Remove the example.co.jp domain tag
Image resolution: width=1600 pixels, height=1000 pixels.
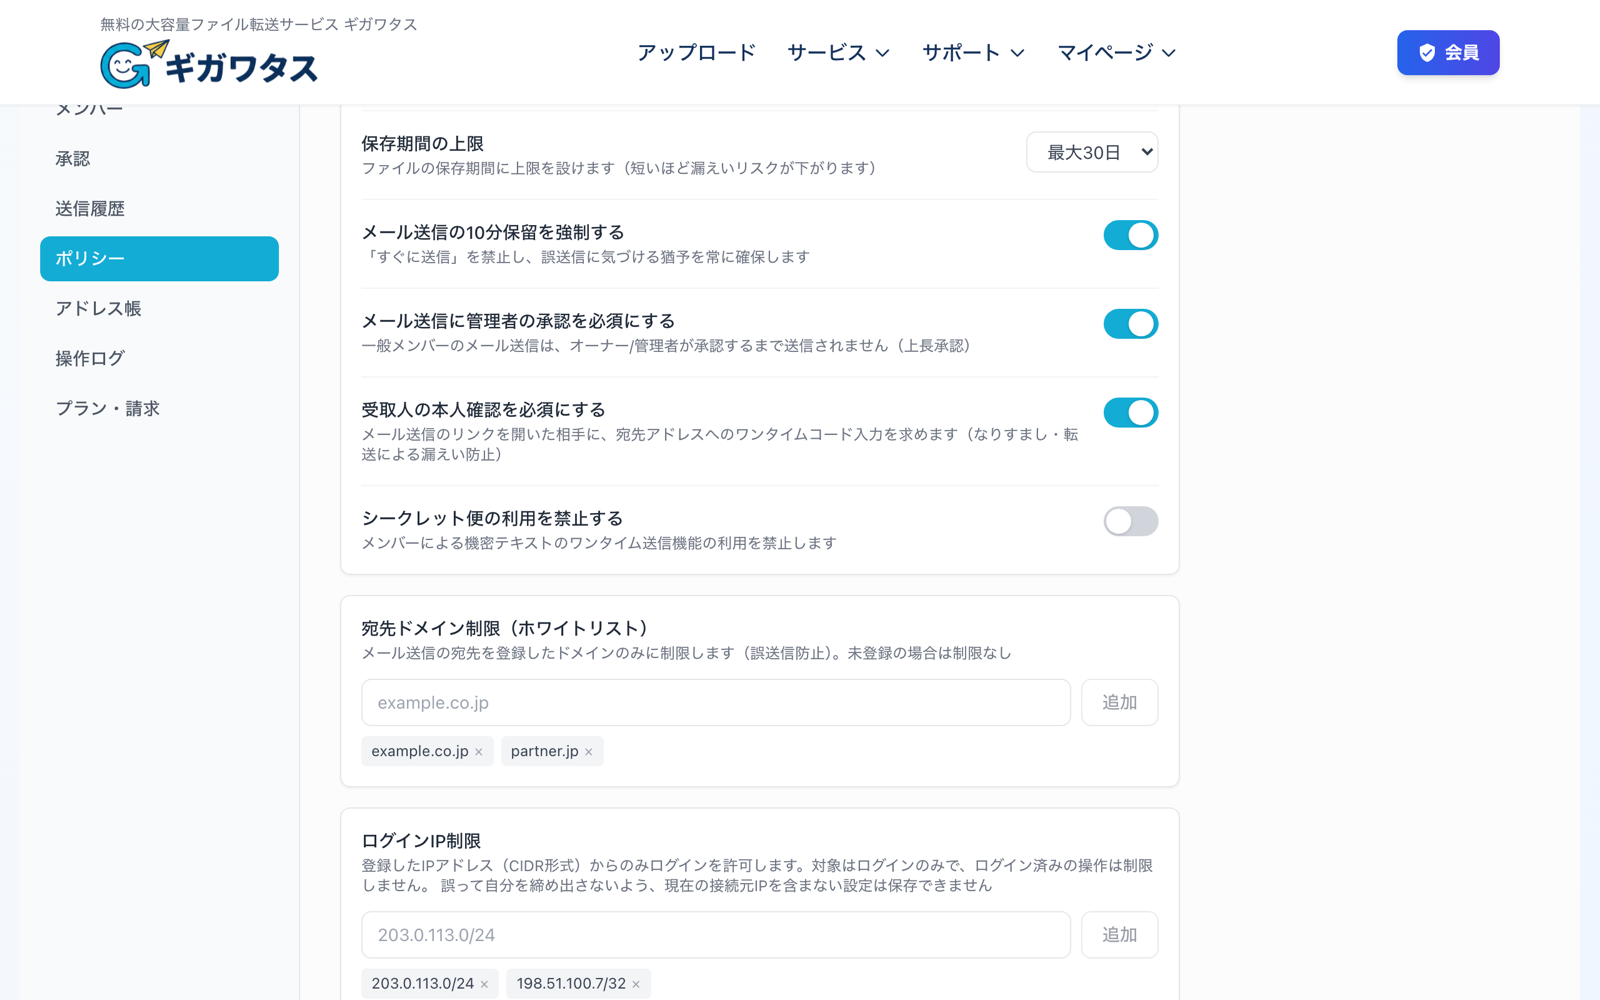tap(479, 752)
